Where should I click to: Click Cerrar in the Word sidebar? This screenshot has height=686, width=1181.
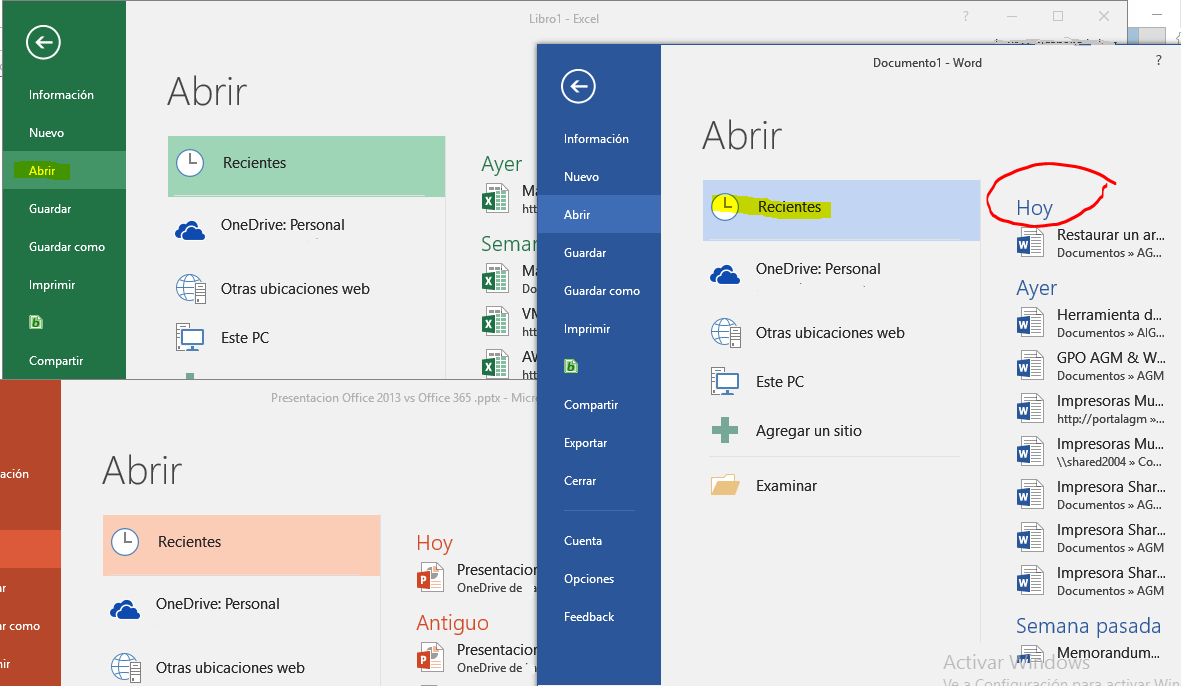(580, 480)
